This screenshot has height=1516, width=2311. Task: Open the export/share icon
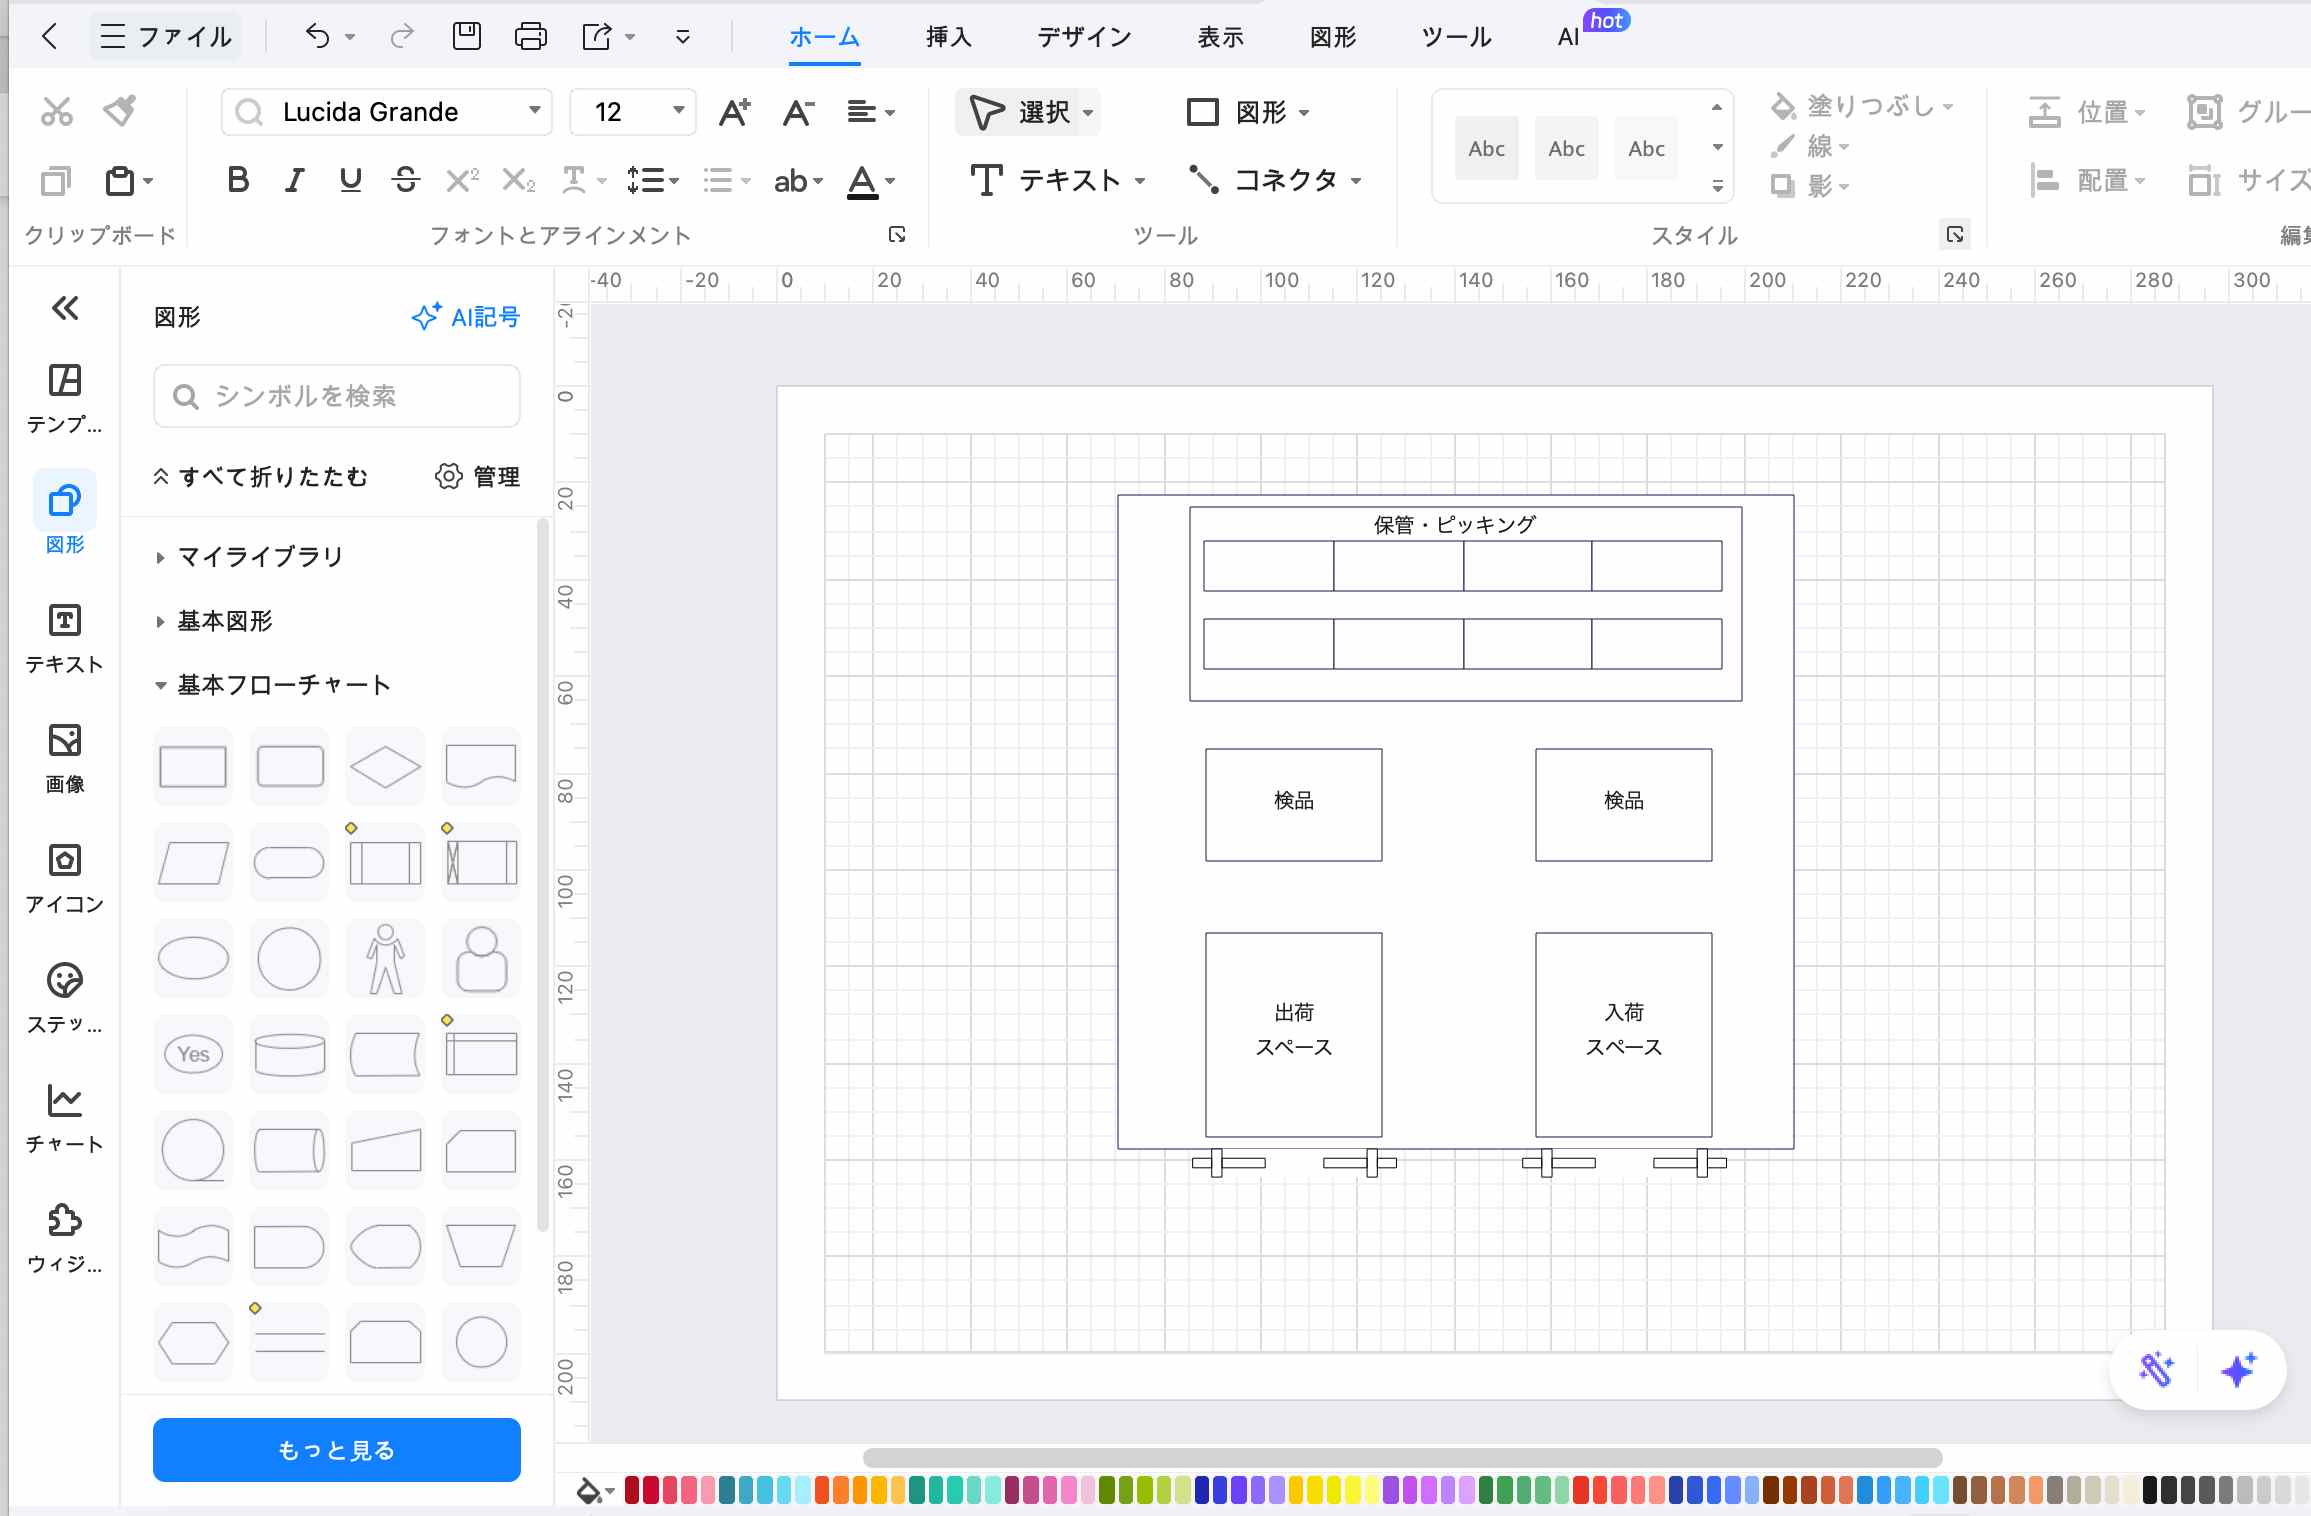(x=597, y=37)
